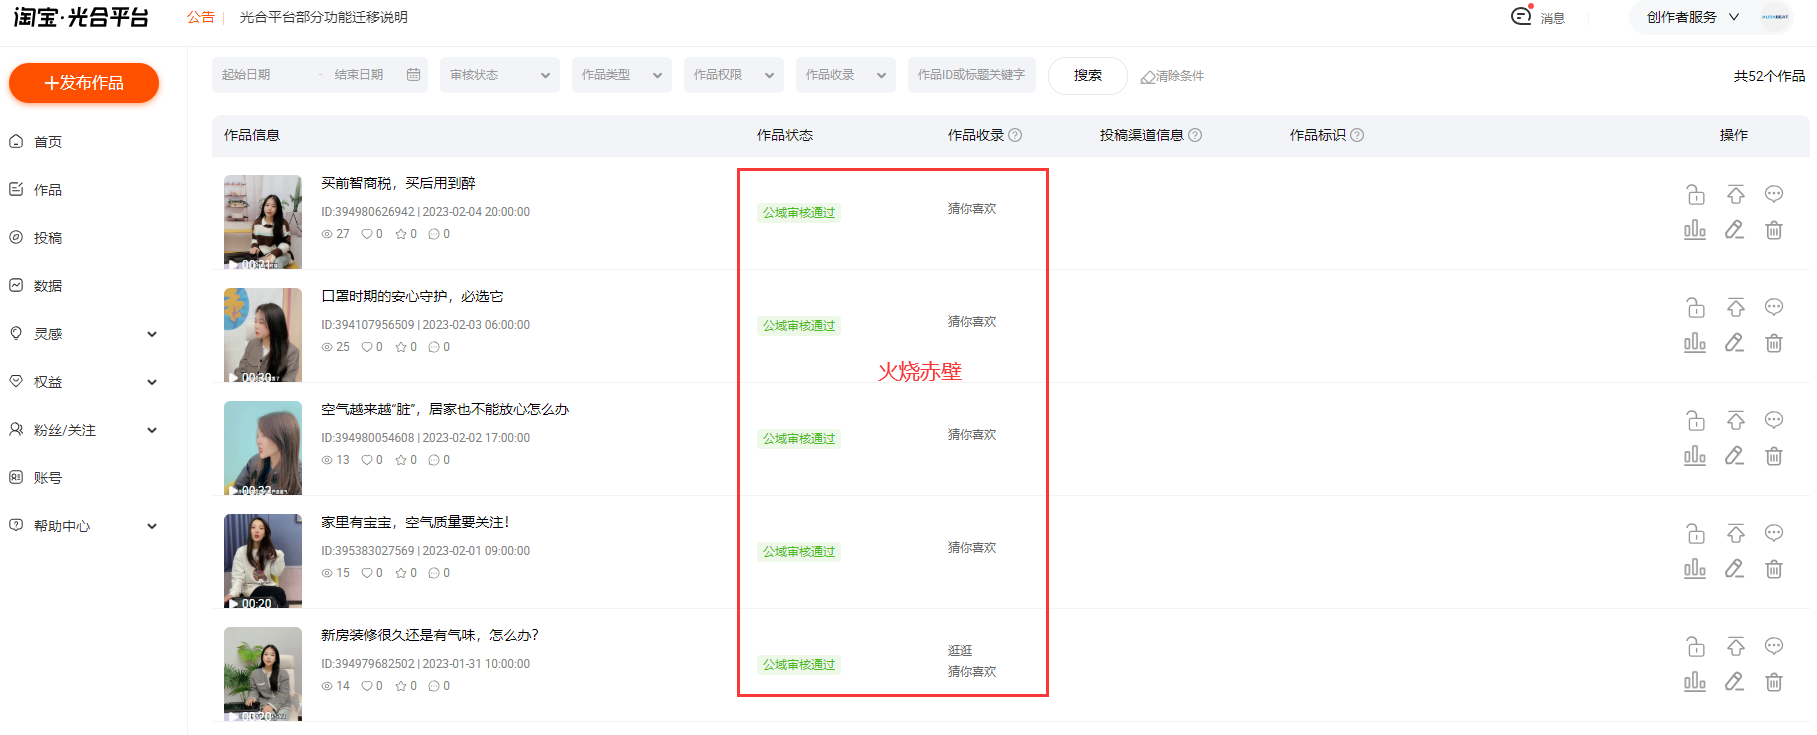Click the 搜索 button
The width and height of the screenshot is (1817, 735).
pos(1088,75)
